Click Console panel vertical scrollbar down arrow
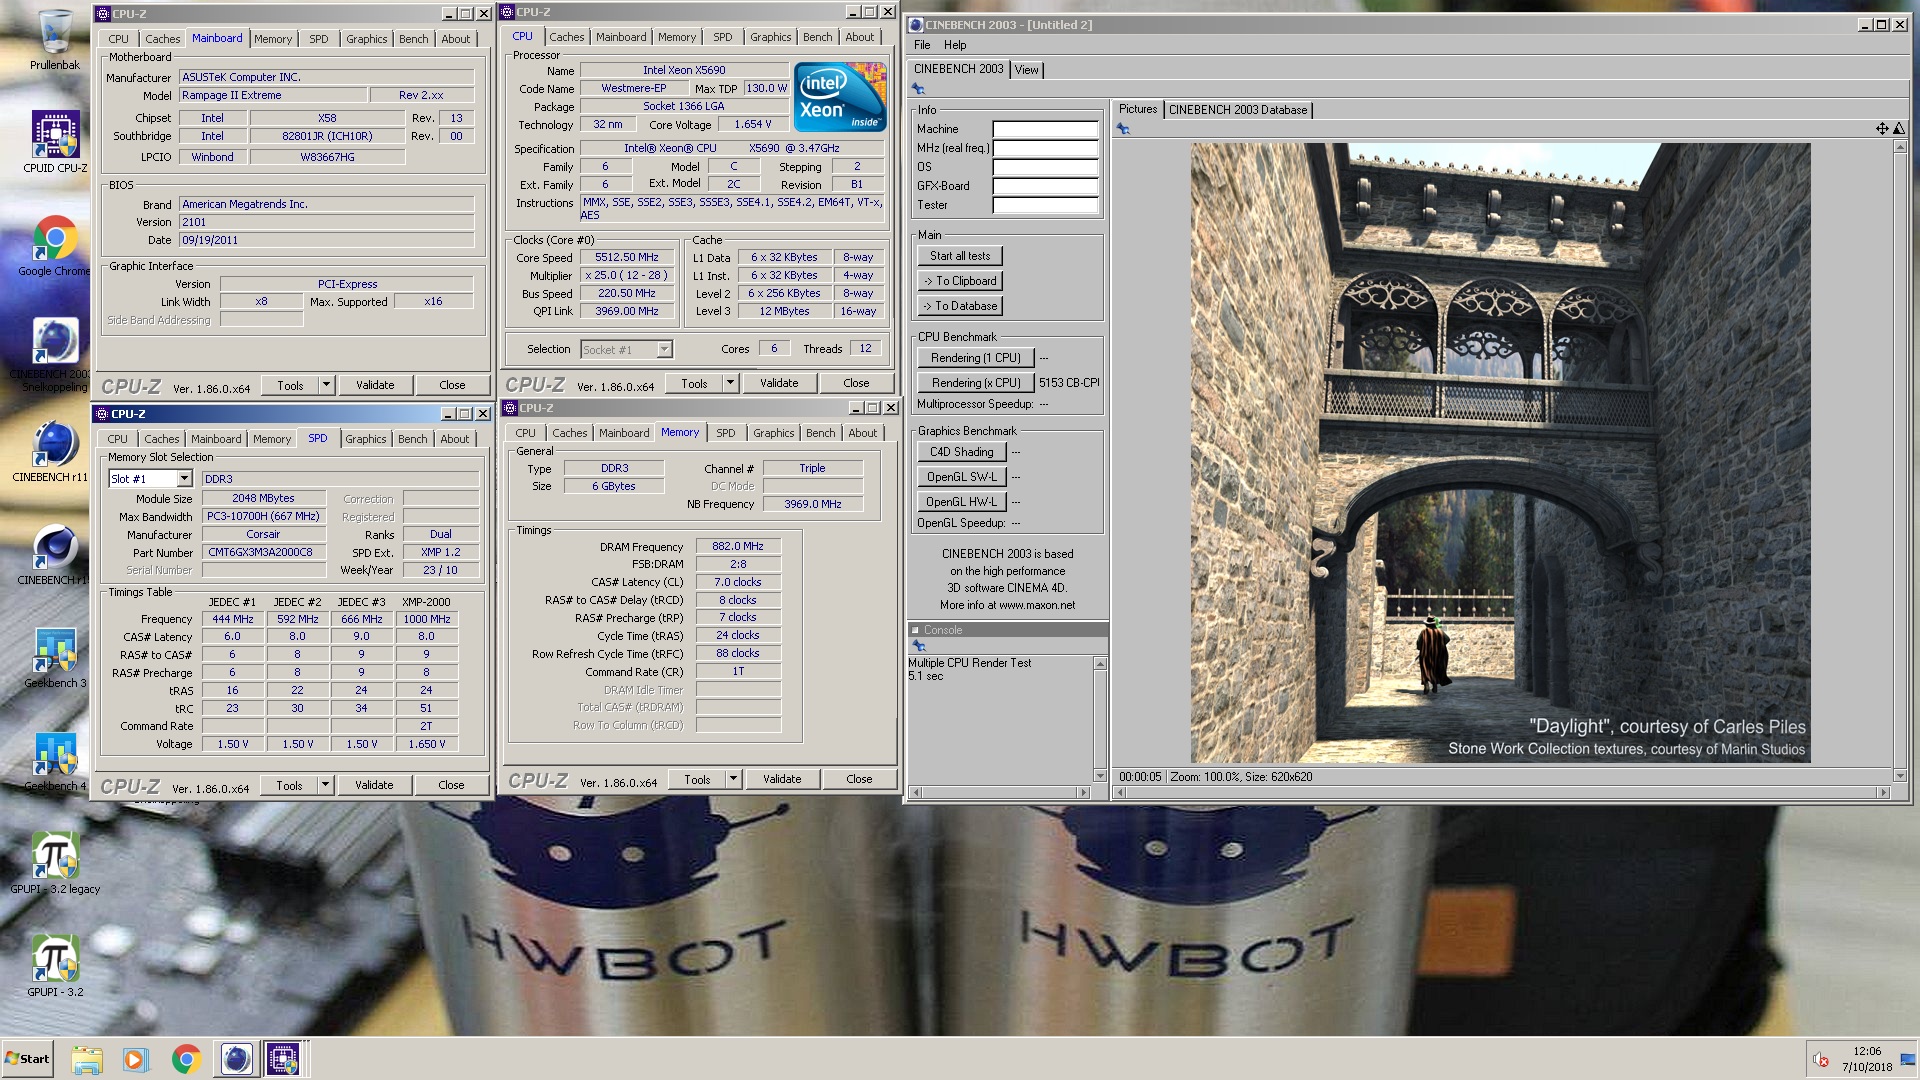The image size is (1920, 1080). [1100, 776]
